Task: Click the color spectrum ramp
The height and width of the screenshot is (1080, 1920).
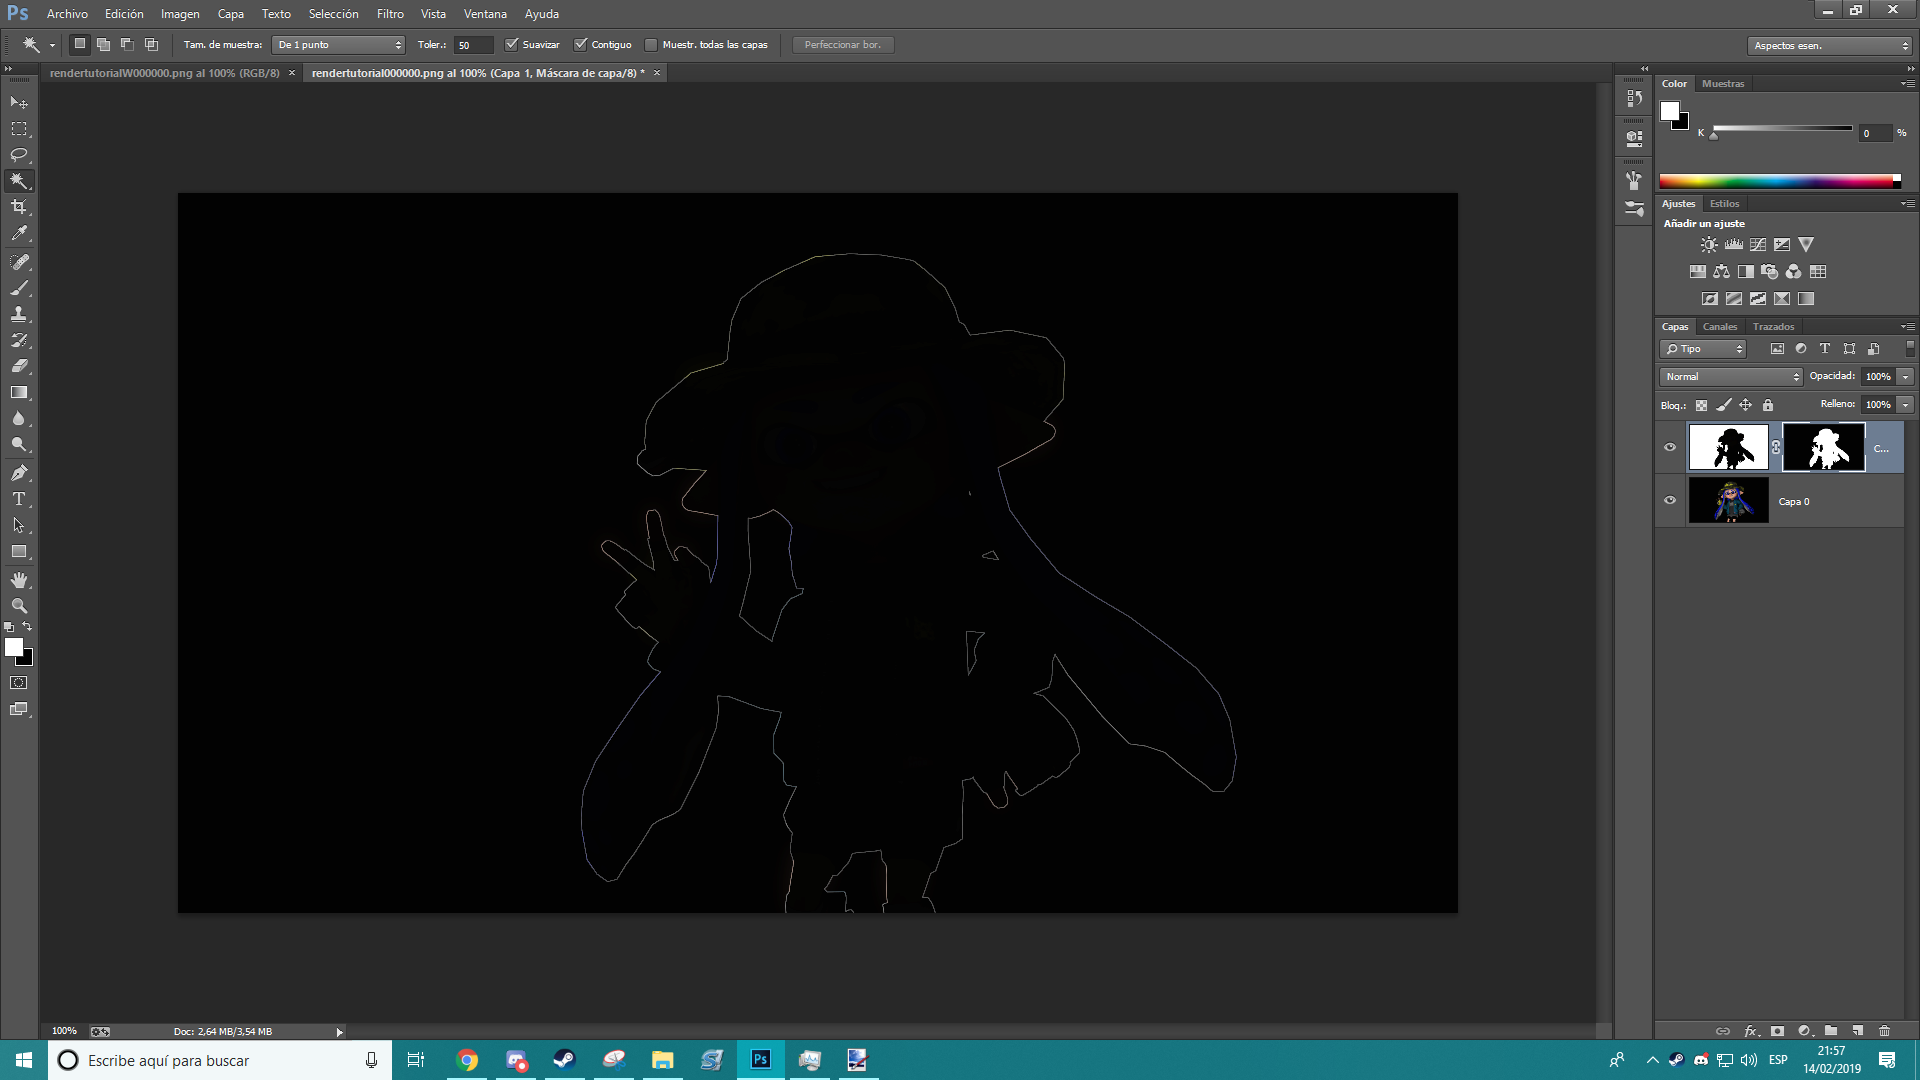Action: [x=1779, y=181]
